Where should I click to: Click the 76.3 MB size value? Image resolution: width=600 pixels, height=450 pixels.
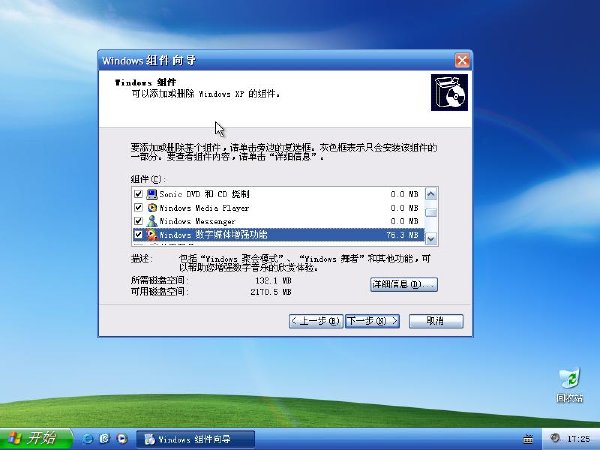click(402, 235)
